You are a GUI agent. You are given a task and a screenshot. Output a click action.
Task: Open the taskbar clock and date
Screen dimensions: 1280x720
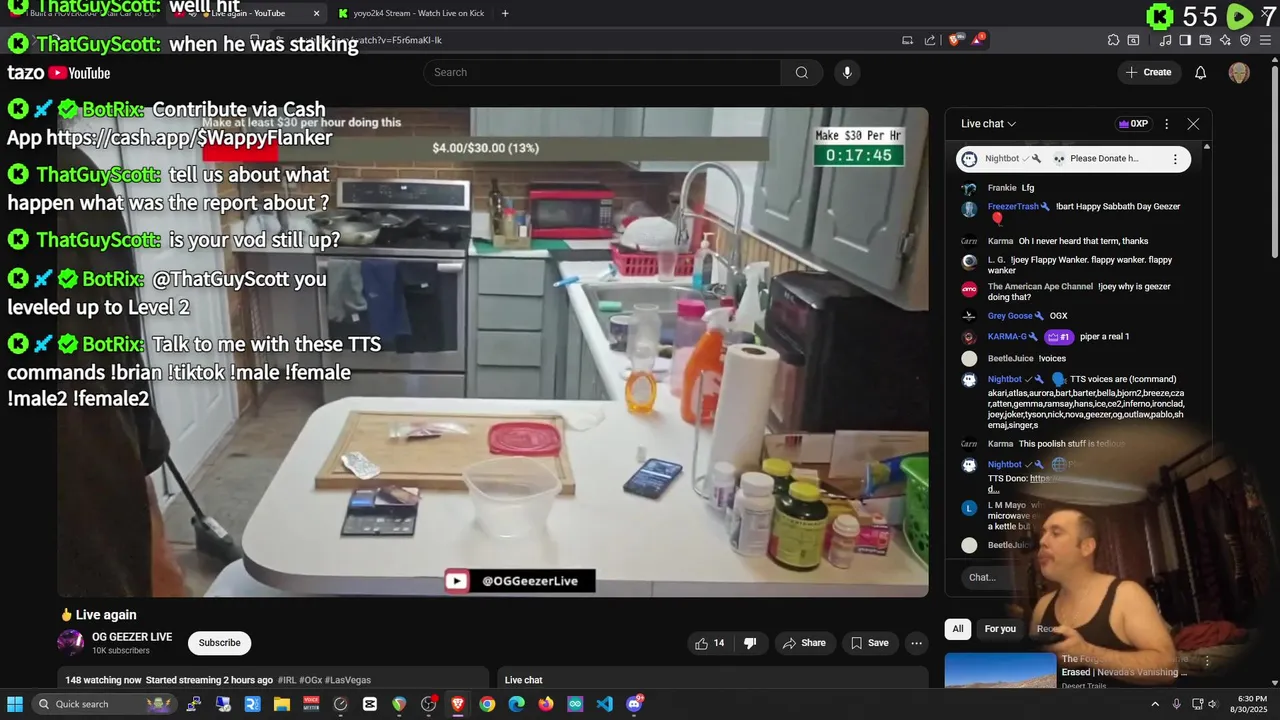(1252, 704)
